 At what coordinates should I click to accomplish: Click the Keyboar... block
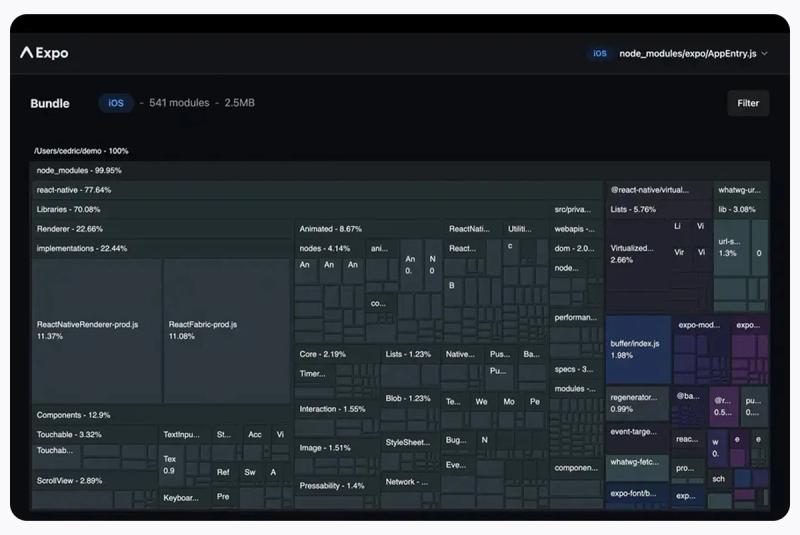(185, 498)
